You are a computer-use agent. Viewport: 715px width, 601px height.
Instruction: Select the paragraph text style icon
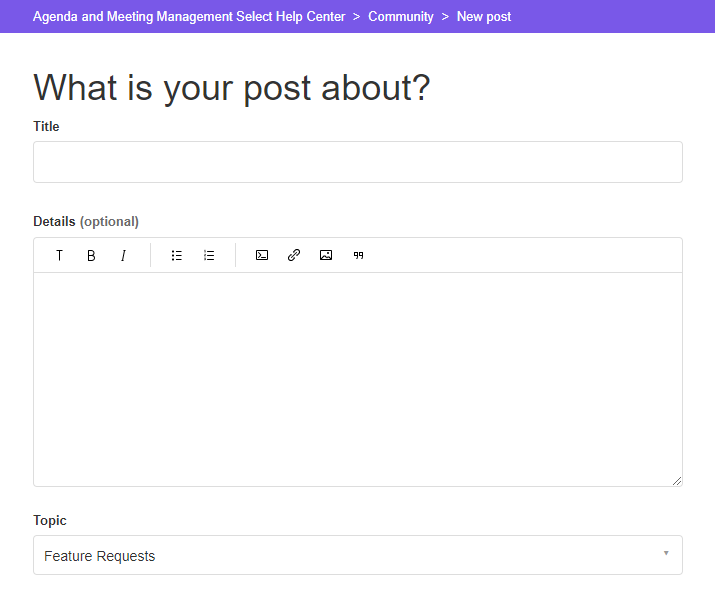coord(59,255)
